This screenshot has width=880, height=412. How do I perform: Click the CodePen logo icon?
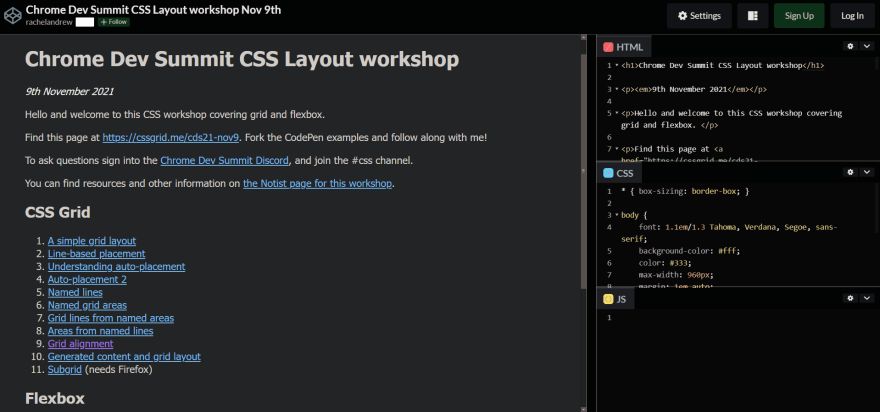(x=12, y=16)
